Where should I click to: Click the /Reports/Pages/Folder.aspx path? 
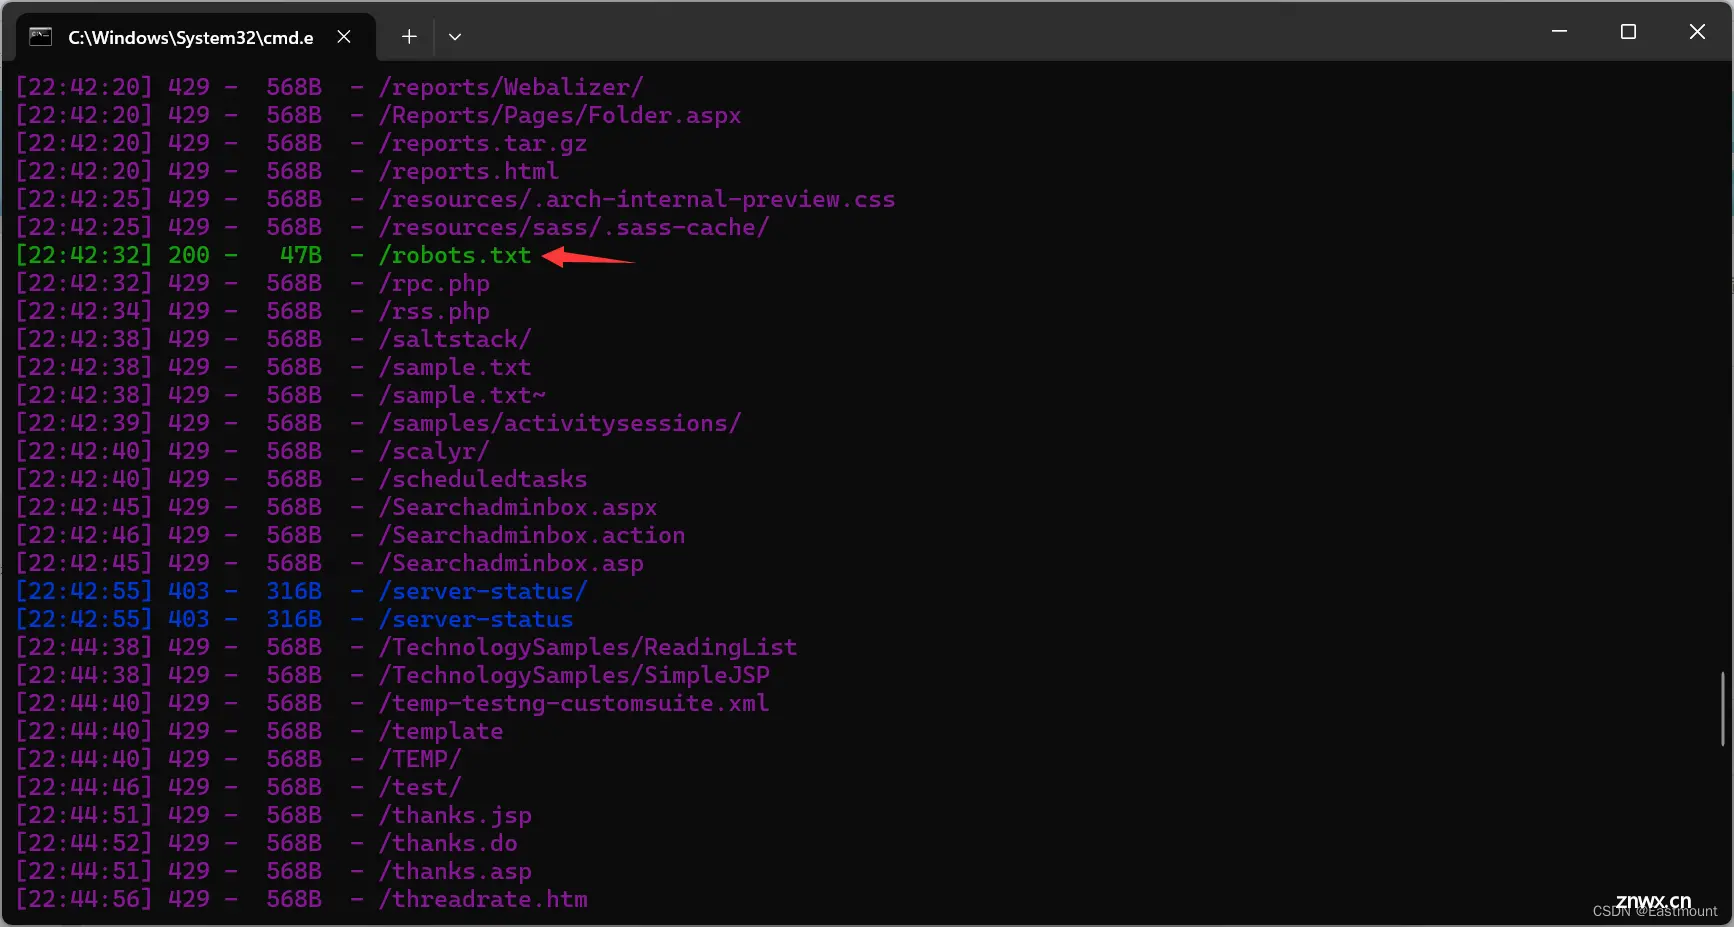(x=560, y=116)
